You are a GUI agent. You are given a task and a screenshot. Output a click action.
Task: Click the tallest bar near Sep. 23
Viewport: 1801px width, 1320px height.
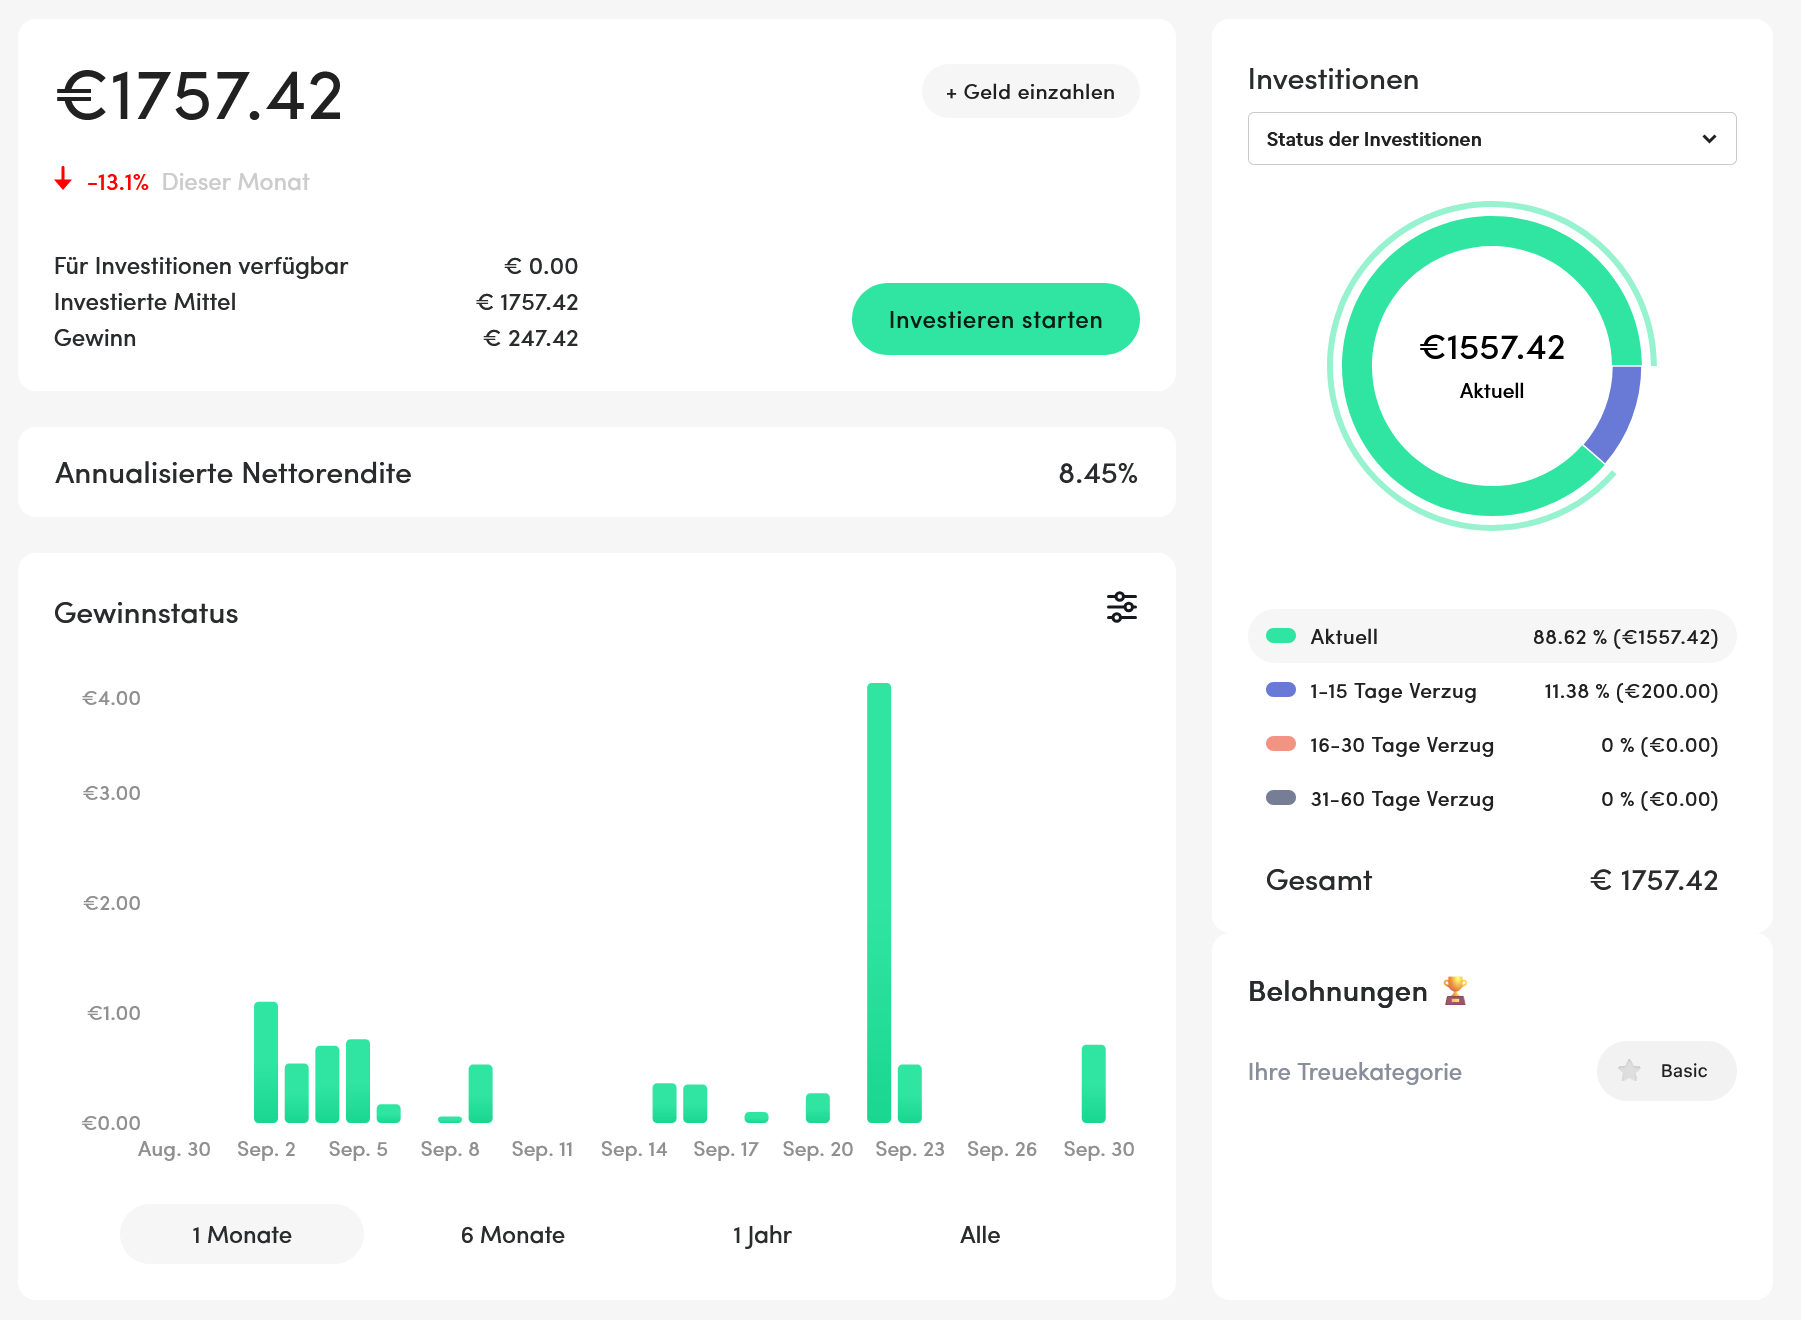(x=879, y=900)
